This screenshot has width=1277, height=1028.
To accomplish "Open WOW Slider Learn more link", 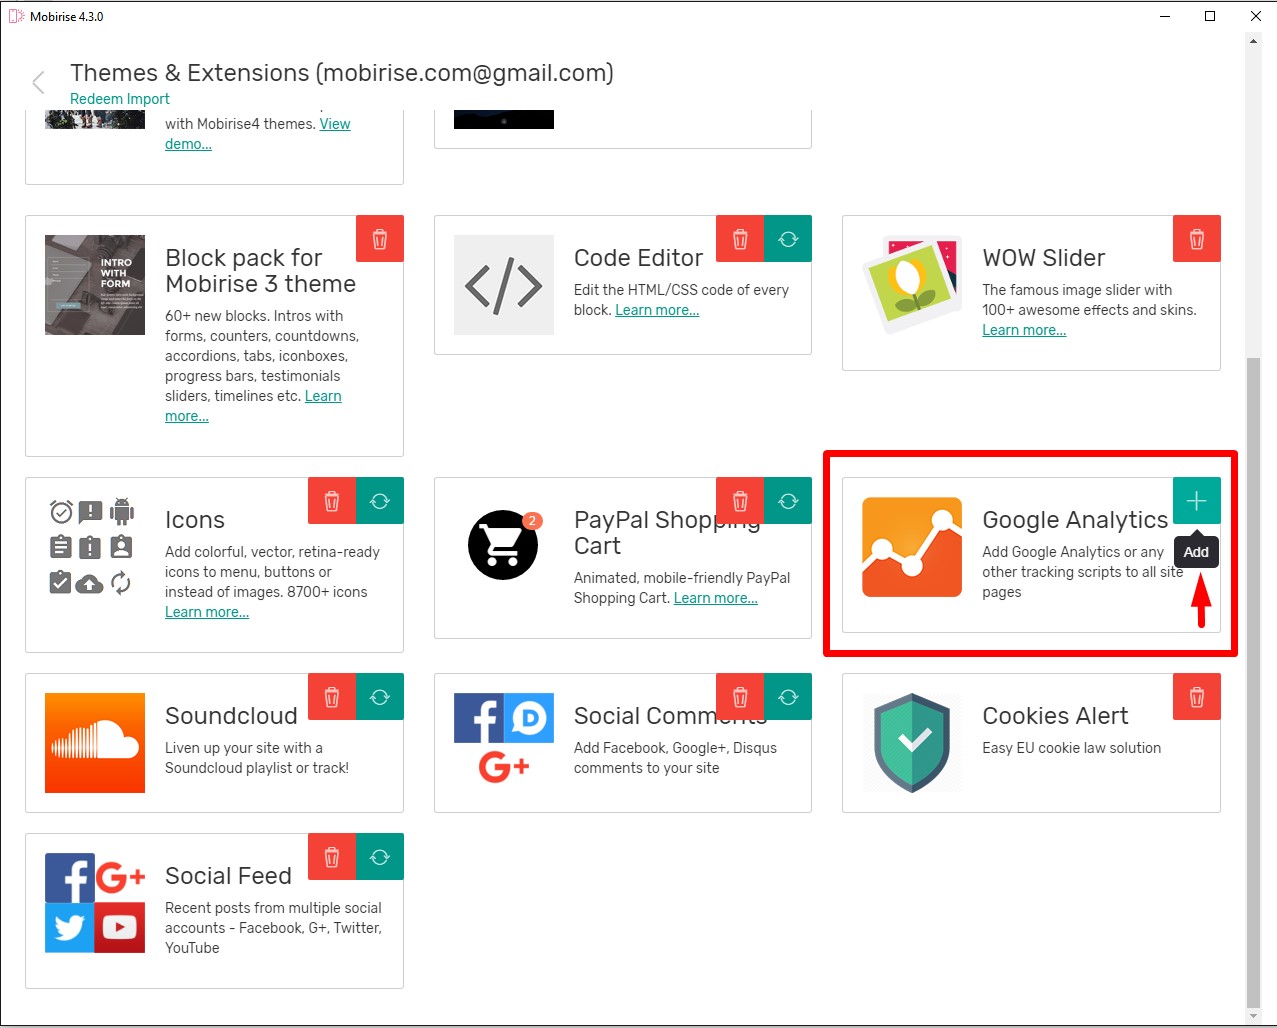I will (x=1024, y=330).
